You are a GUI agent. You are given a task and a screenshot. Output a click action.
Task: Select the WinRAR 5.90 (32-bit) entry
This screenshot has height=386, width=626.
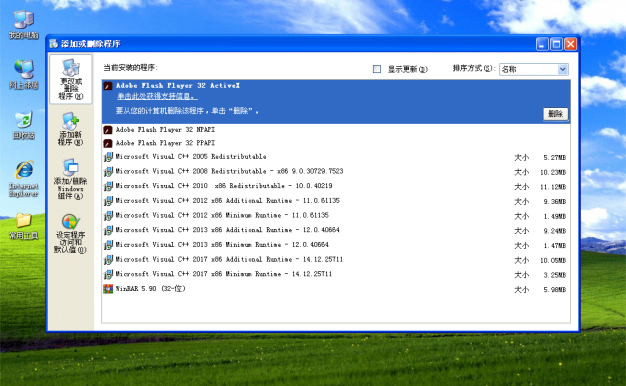click(x=336, y=289)
